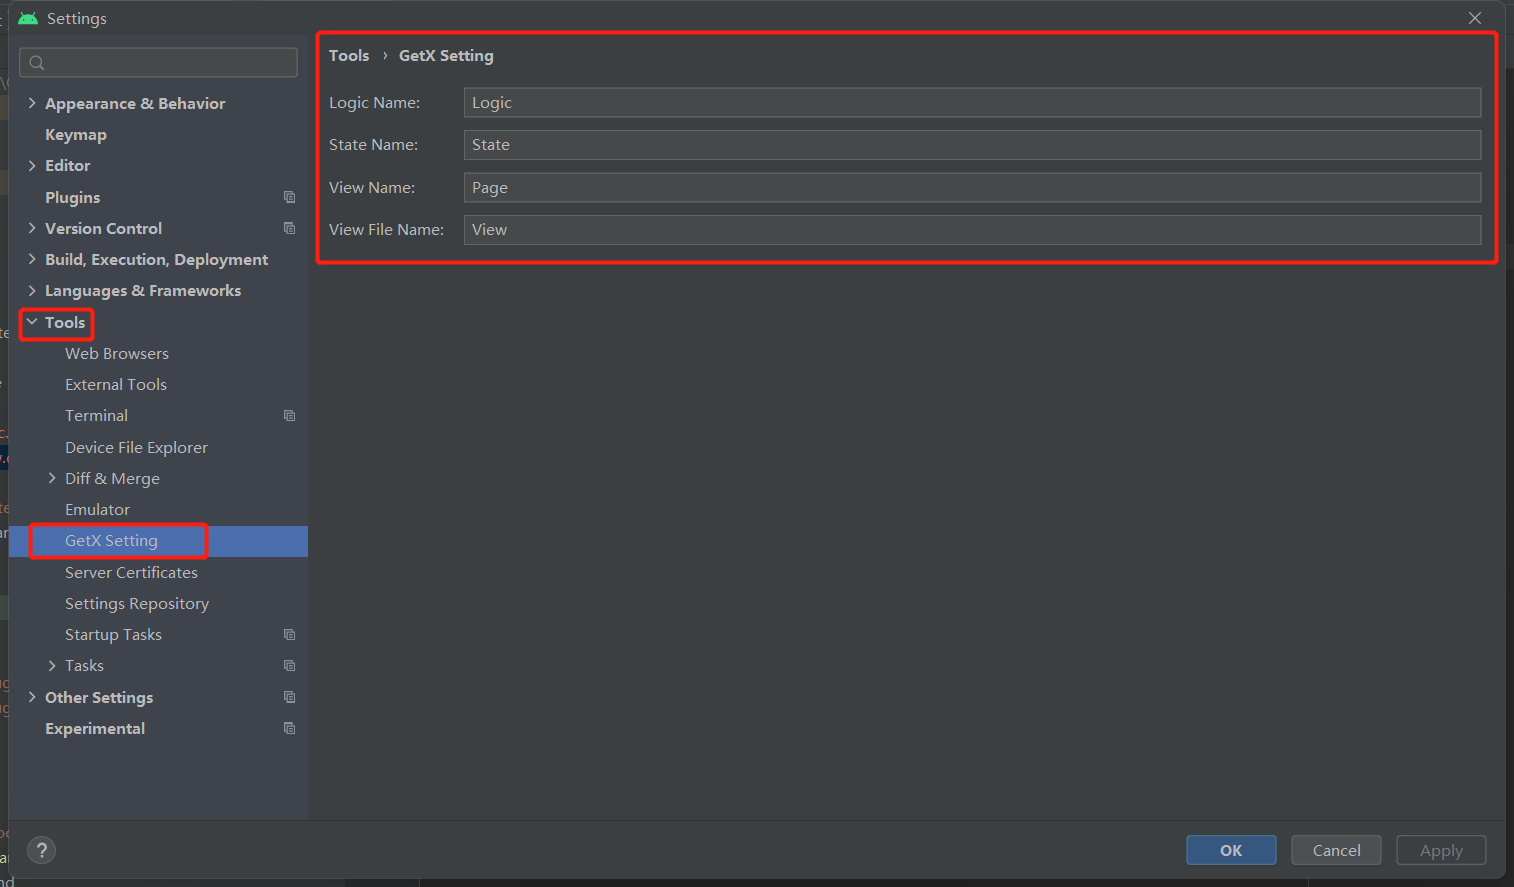The height and width of the screenshot is (887, 1514).
Task: Click the View Name input field
Action: pyautogui.click(x=972, y=187)
